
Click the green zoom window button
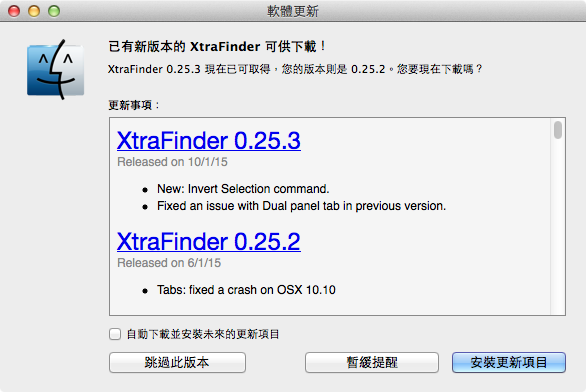(x=54, y=11)
